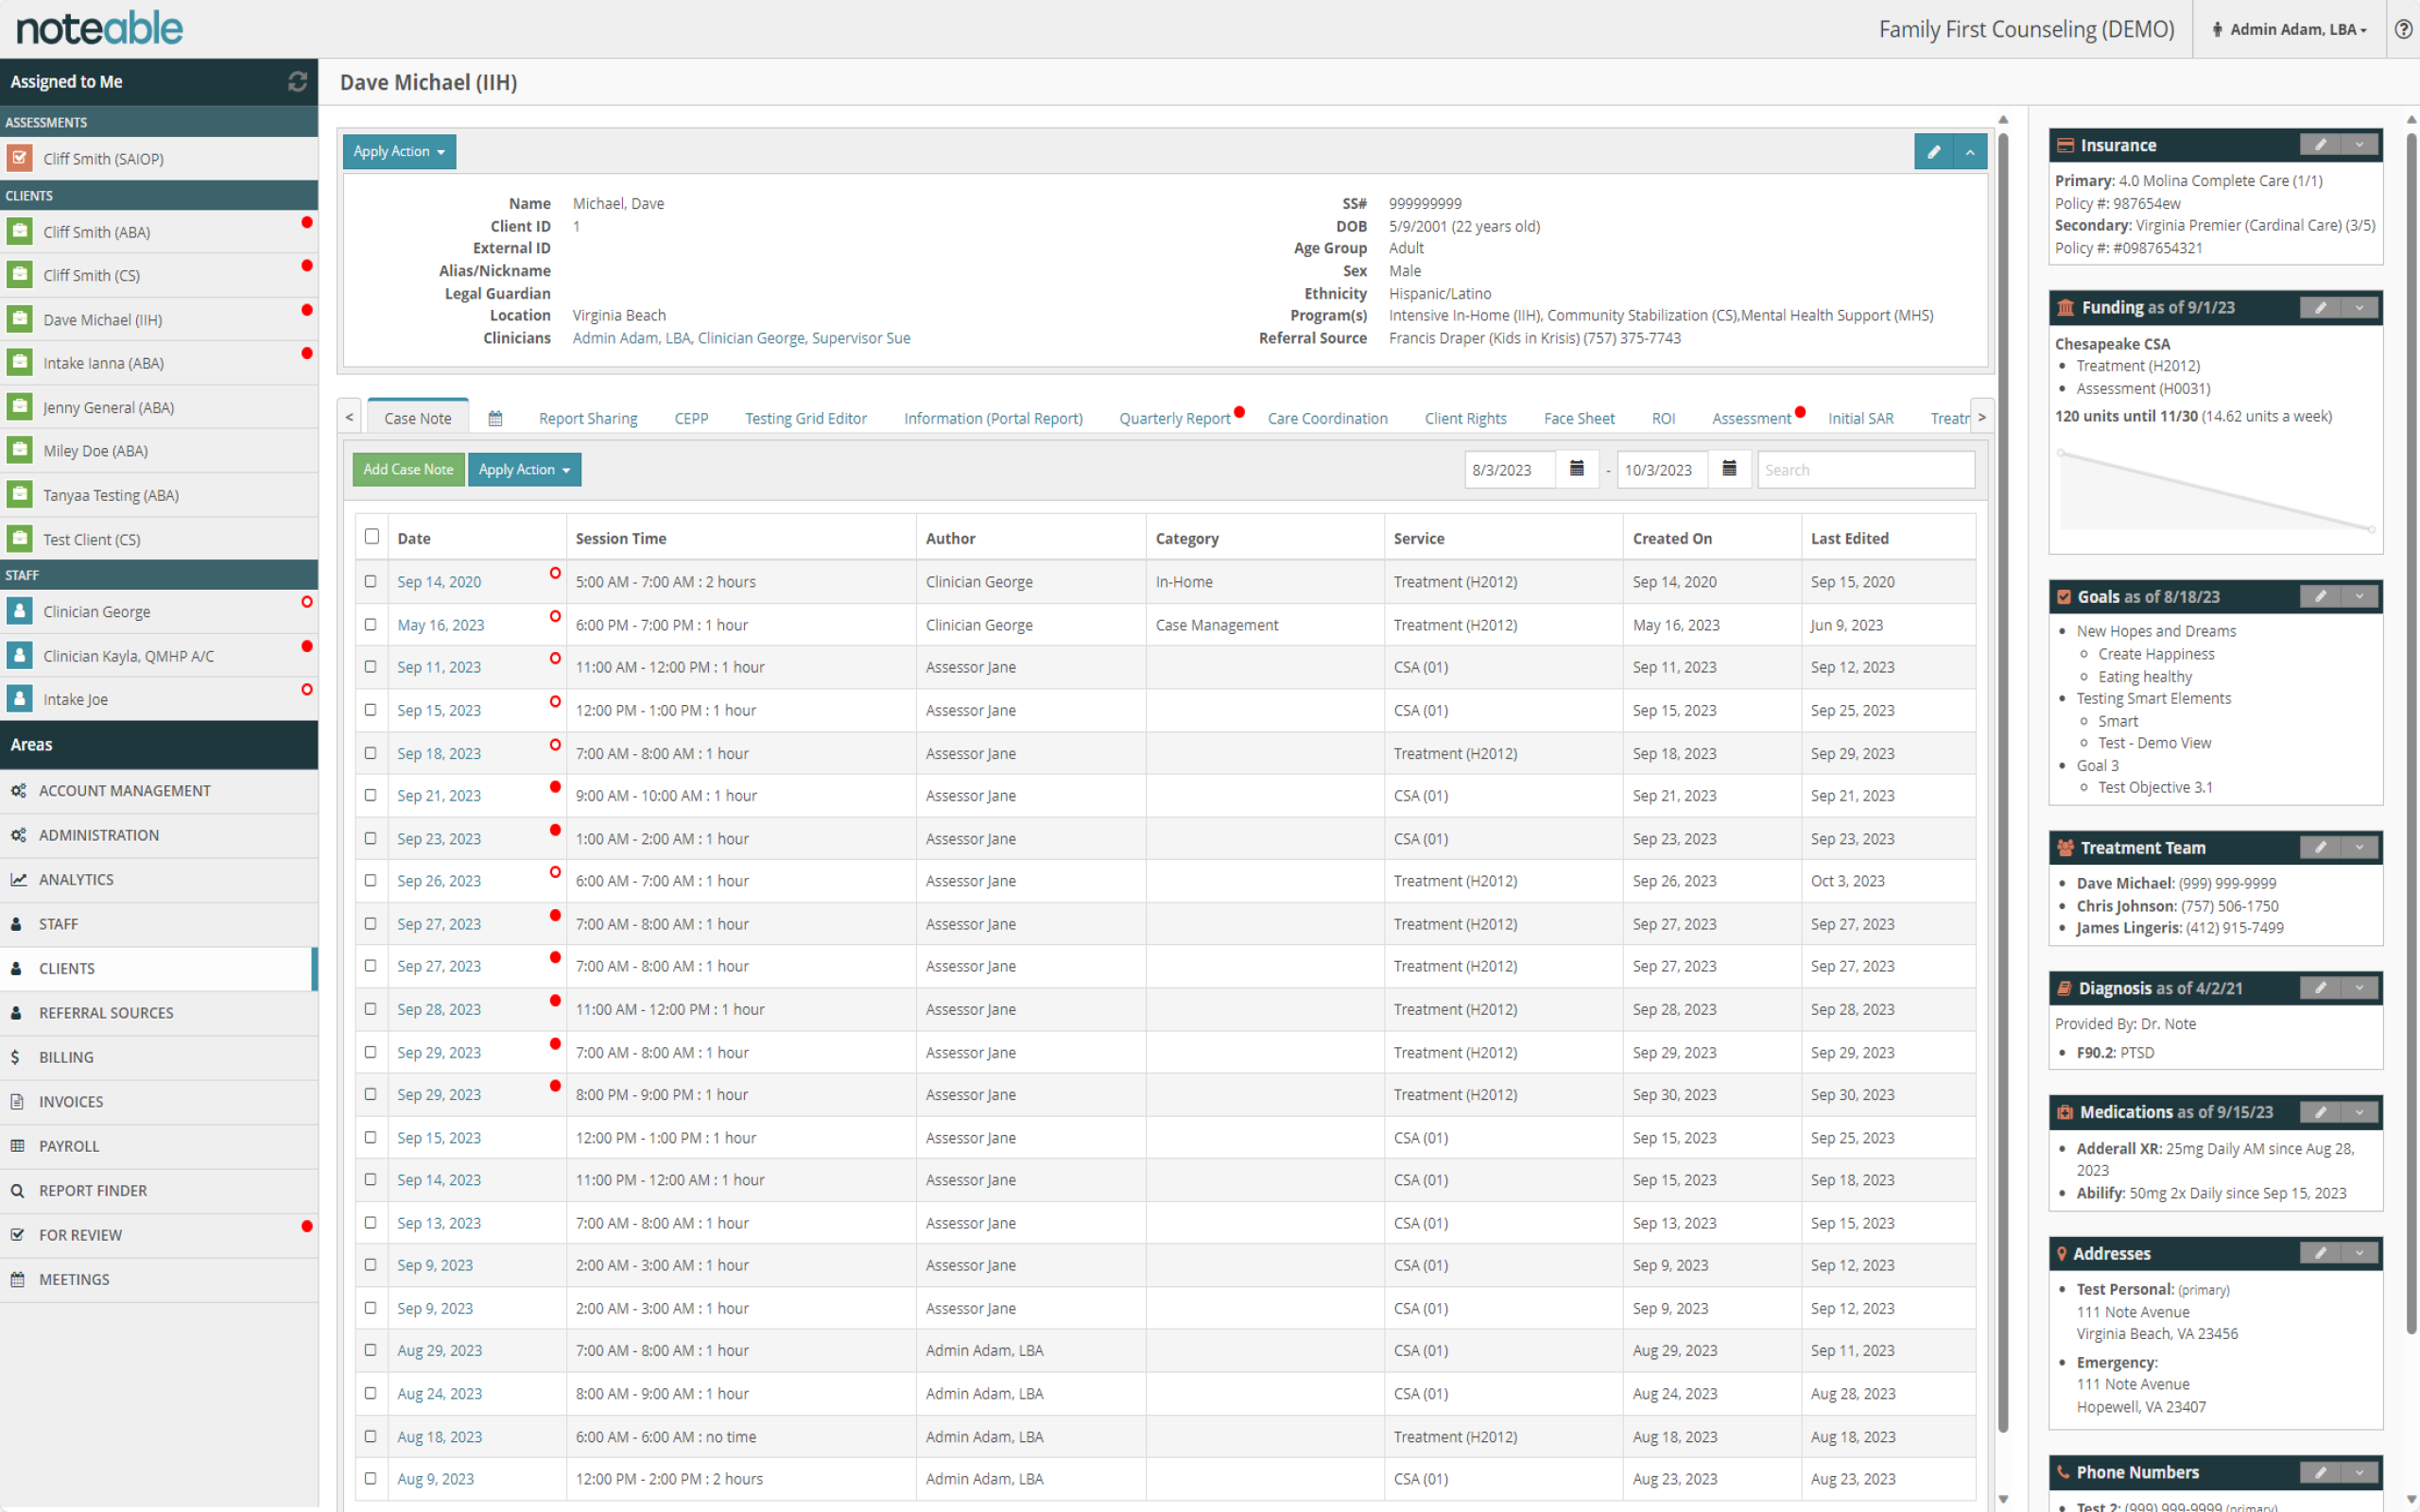This screenshot has width=2420, height=1512.
Task: Click the case note Search field
Action: coord(1865,469)
